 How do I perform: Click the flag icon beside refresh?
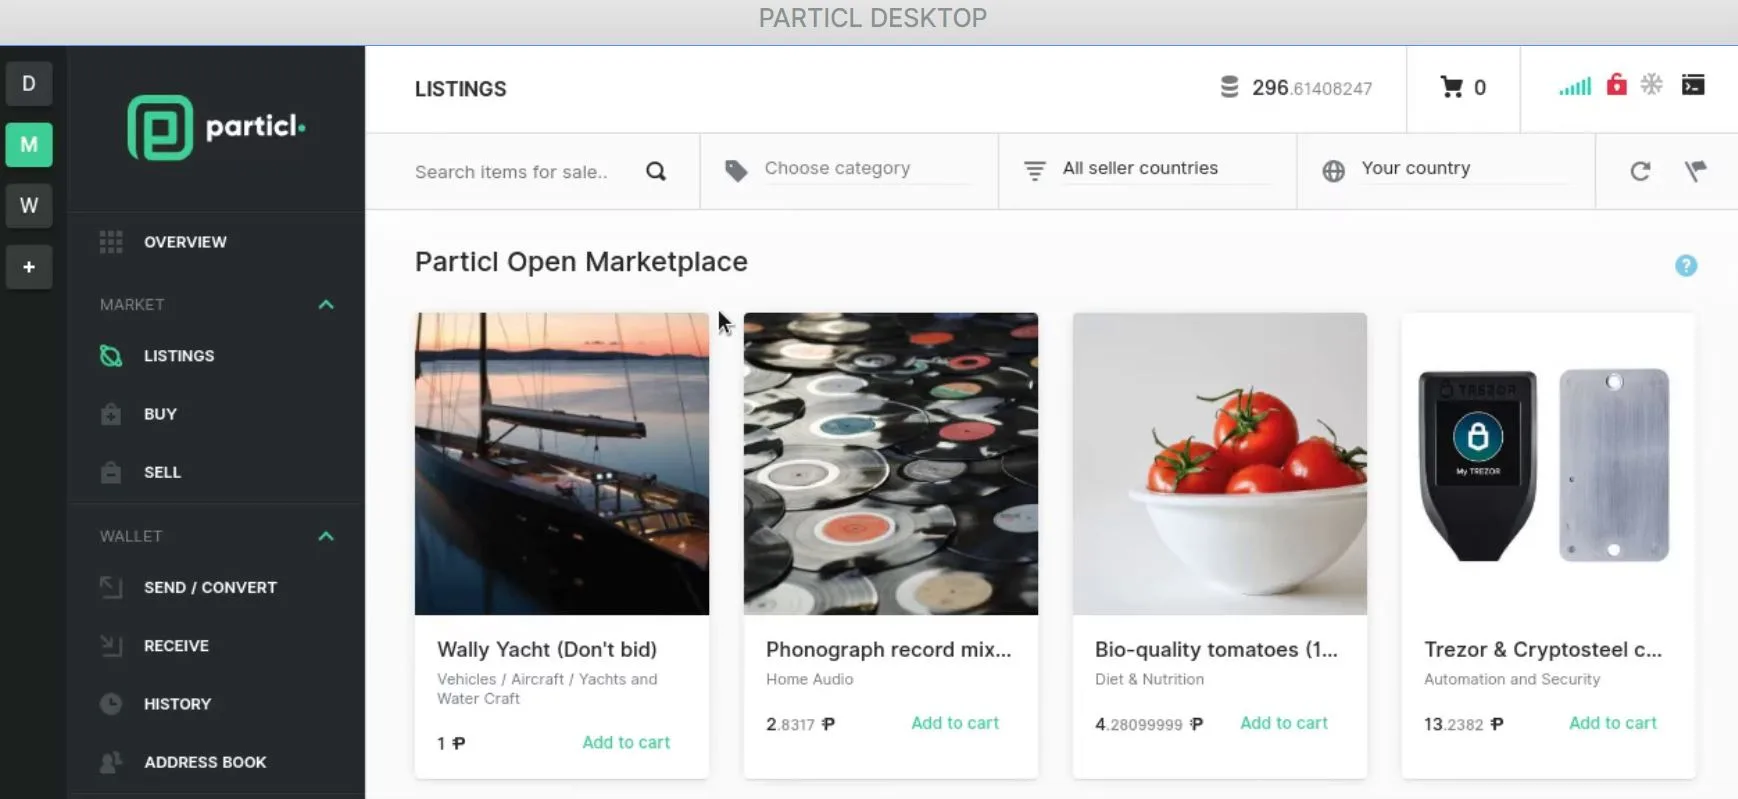point(1695,171)
